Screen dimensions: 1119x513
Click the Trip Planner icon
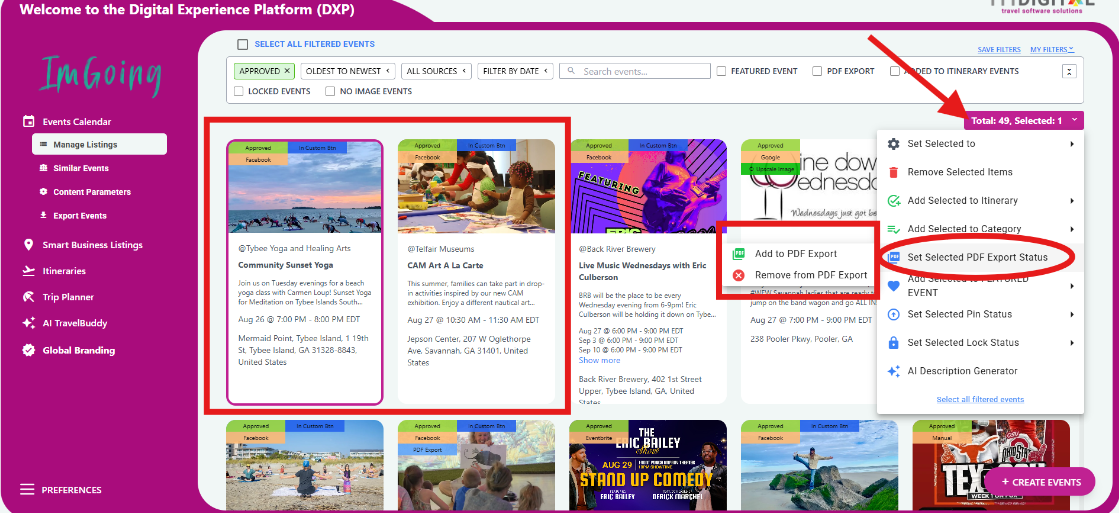click(x=29, y=296)
